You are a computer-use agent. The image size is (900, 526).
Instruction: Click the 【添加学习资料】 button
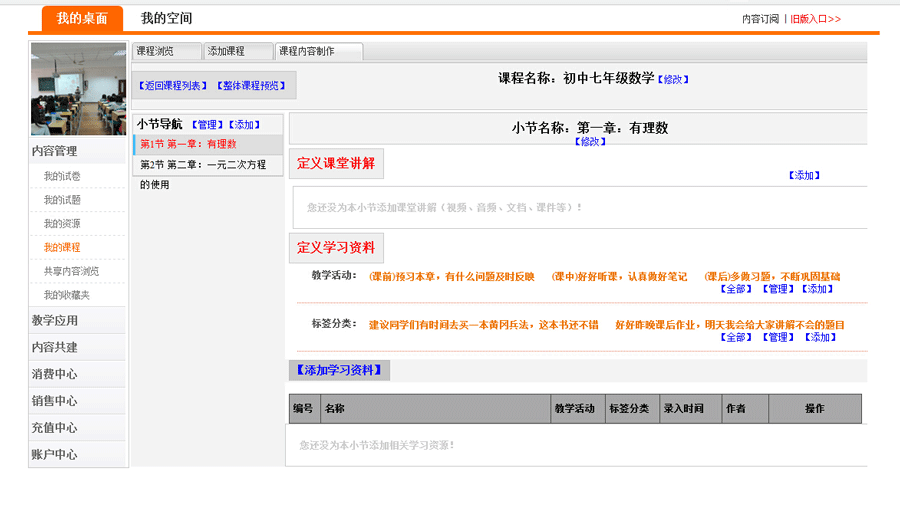(x=338, y=370)
